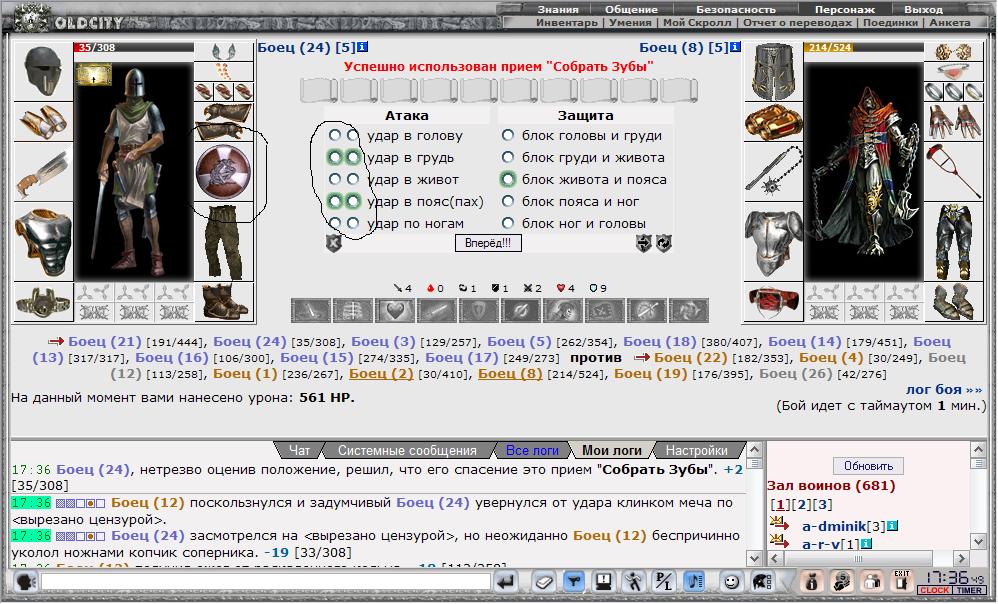Open the Настройки tab
Screen dimensions: 998x604
(696, 451)
